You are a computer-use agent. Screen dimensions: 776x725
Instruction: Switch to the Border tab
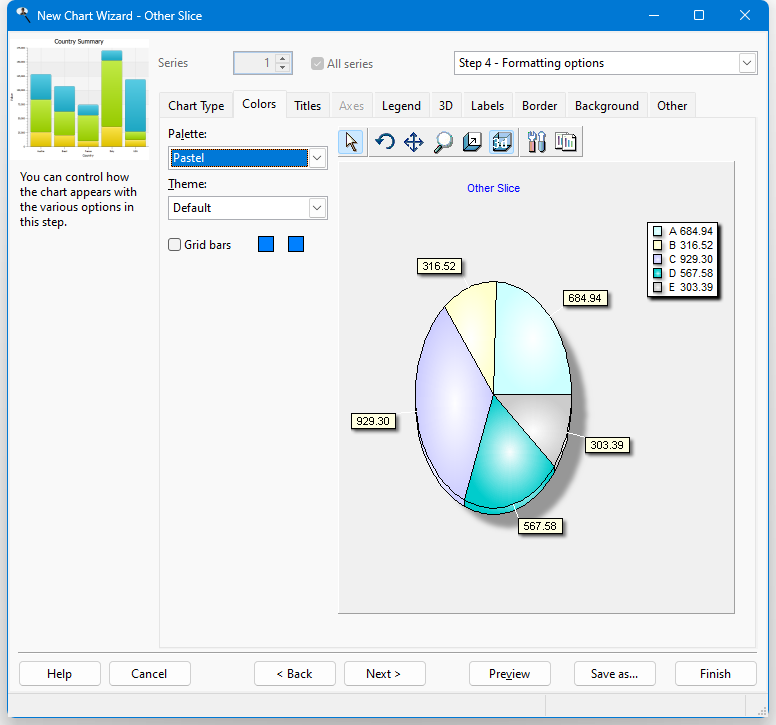[x=539, y=106]
